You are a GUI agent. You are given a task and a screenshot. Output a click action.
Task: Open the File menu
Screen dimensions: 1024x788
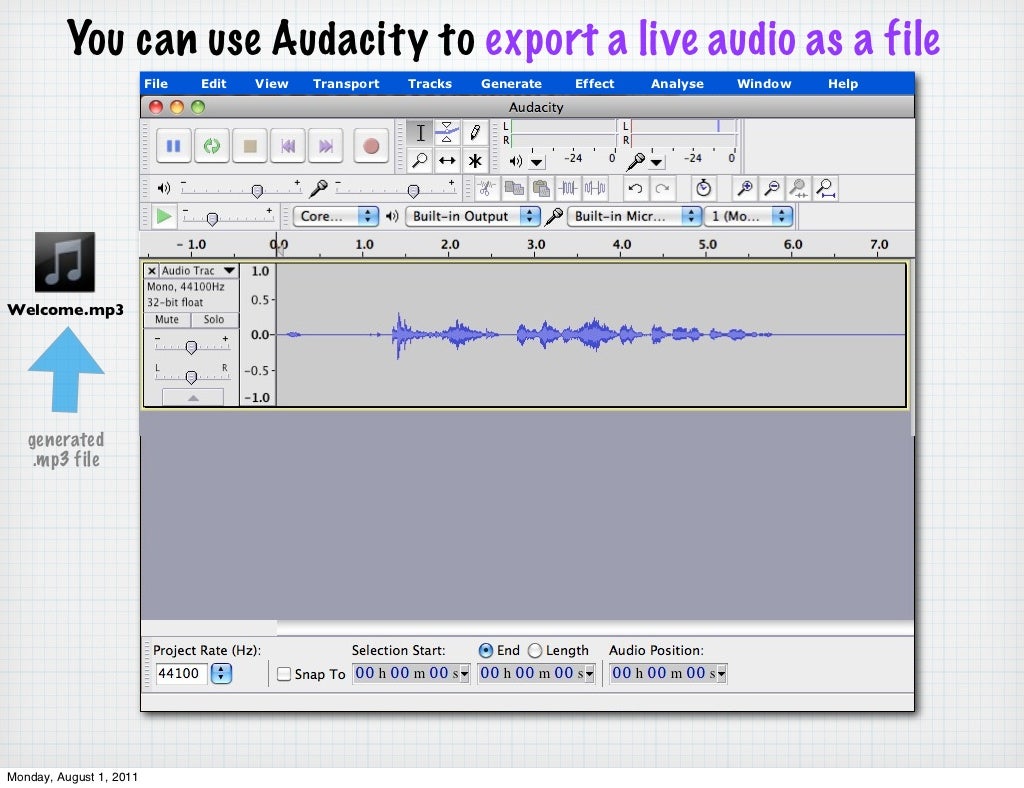coord(156,84)
